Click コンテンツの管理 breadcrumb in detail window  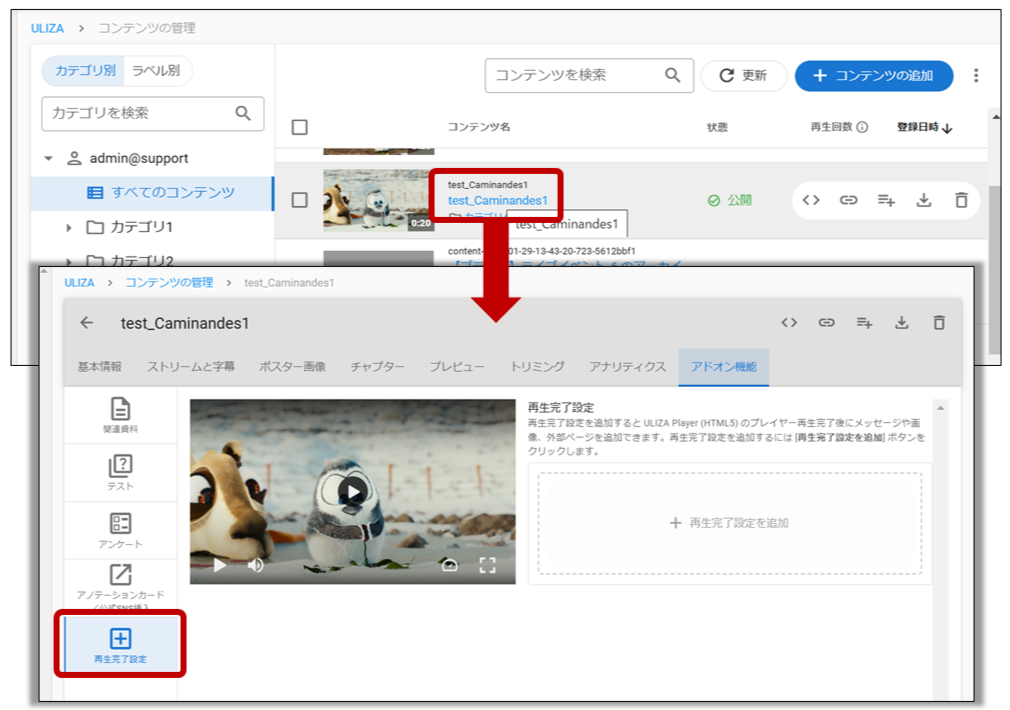tap(169, 283)
